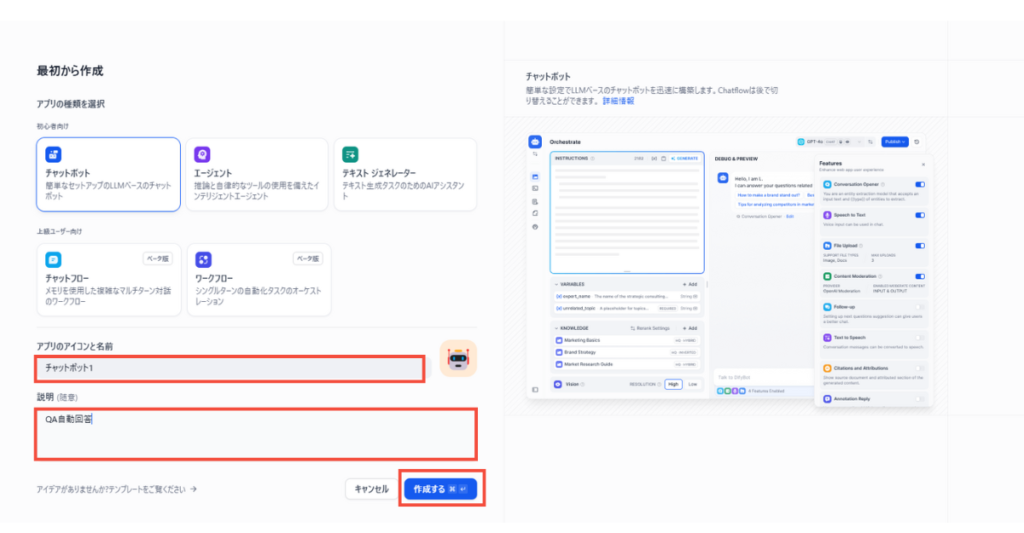Image resolution: width=1024 pixels, height=533 pixels.
Task: Toggle Conversation Opener switch in the preview
Action: tap(920, 185)
